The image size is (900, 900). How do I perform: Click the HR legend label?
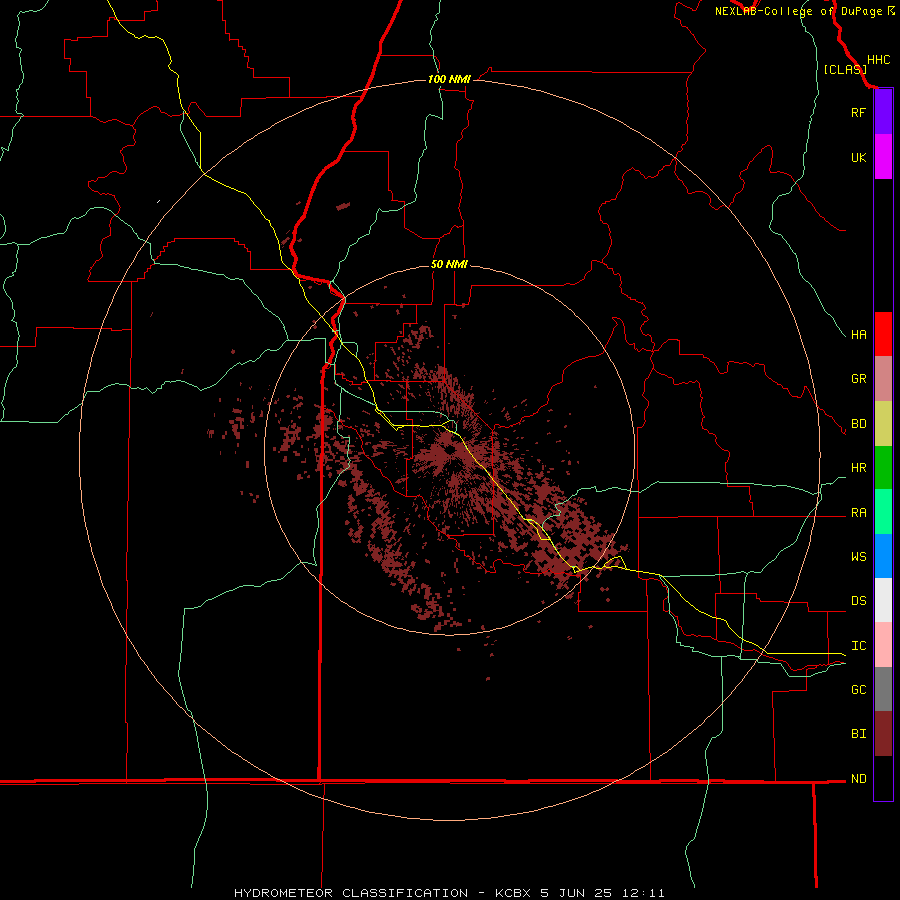[x=858, y=468]
